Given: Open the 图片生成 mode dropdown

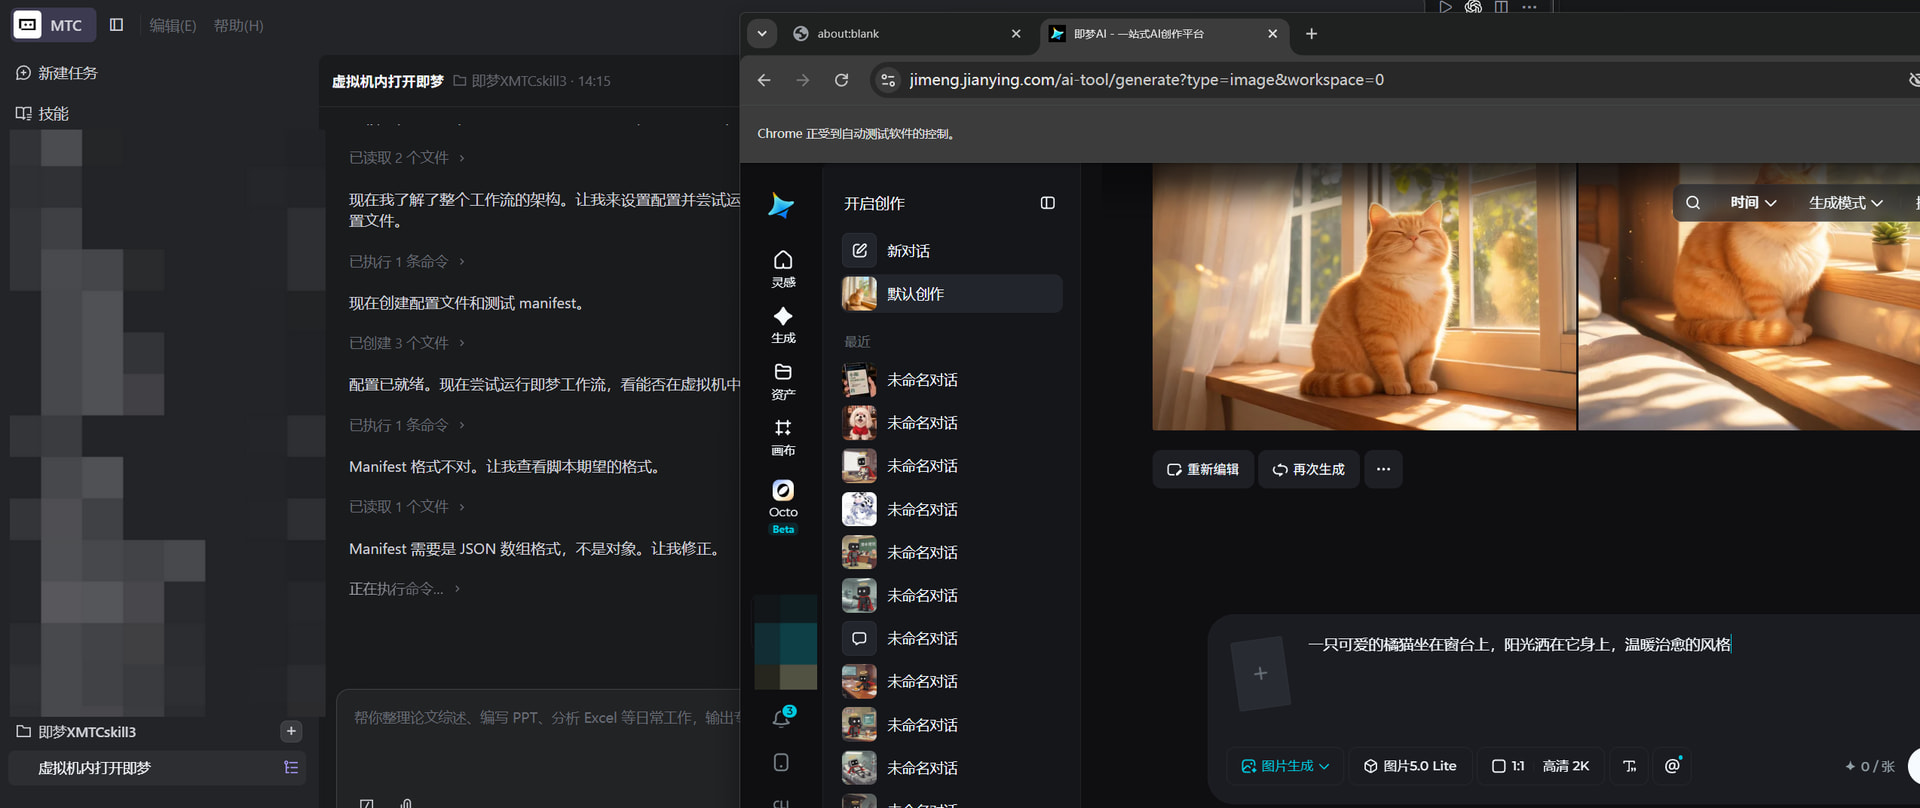Looking at the screenshot, I should [1285, 766].
